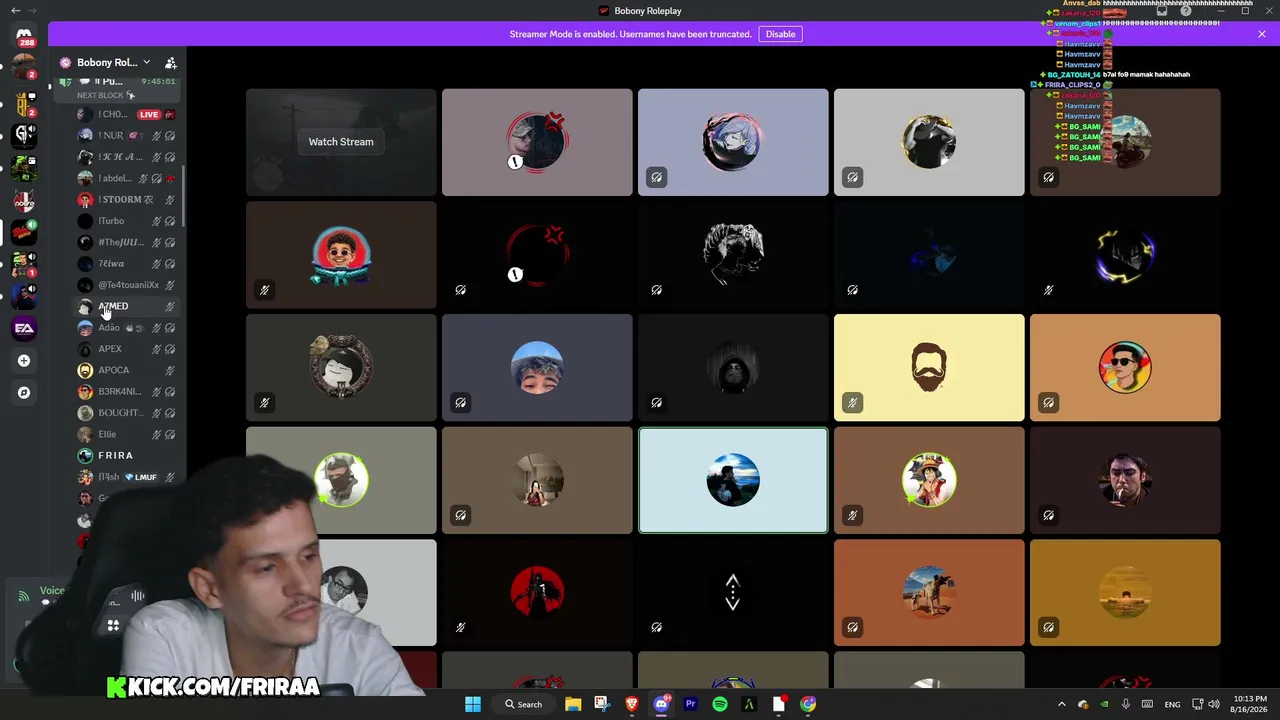Open File Explorer from taskbar
Viewport: 1280px width, 720px height.
tap(573, 704)
